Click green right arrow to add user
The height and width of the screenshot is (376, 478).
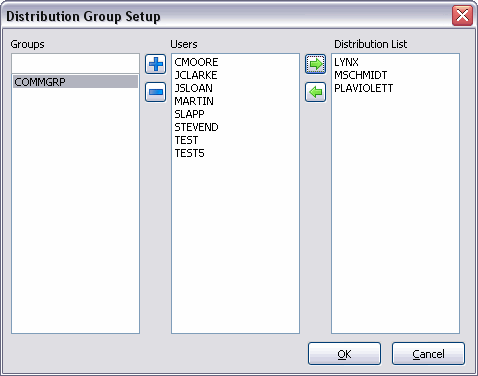[315, 64]
